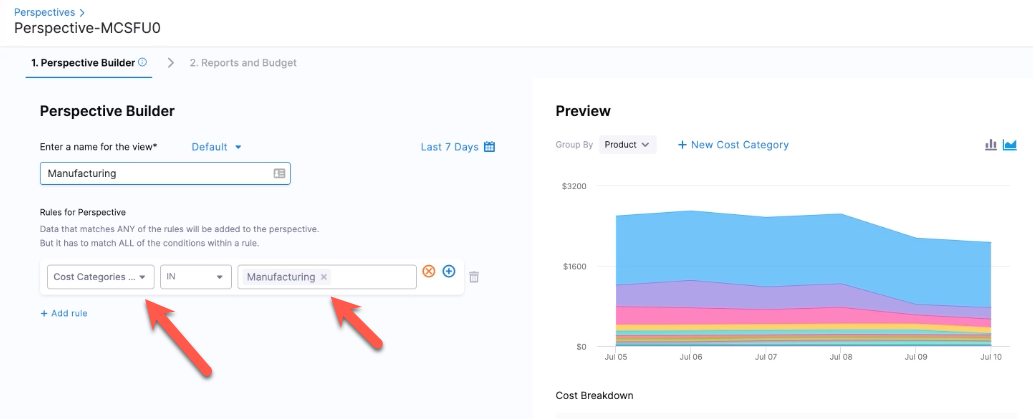Click the info icon next to Perspective Builder tab

tap(142, 62)
